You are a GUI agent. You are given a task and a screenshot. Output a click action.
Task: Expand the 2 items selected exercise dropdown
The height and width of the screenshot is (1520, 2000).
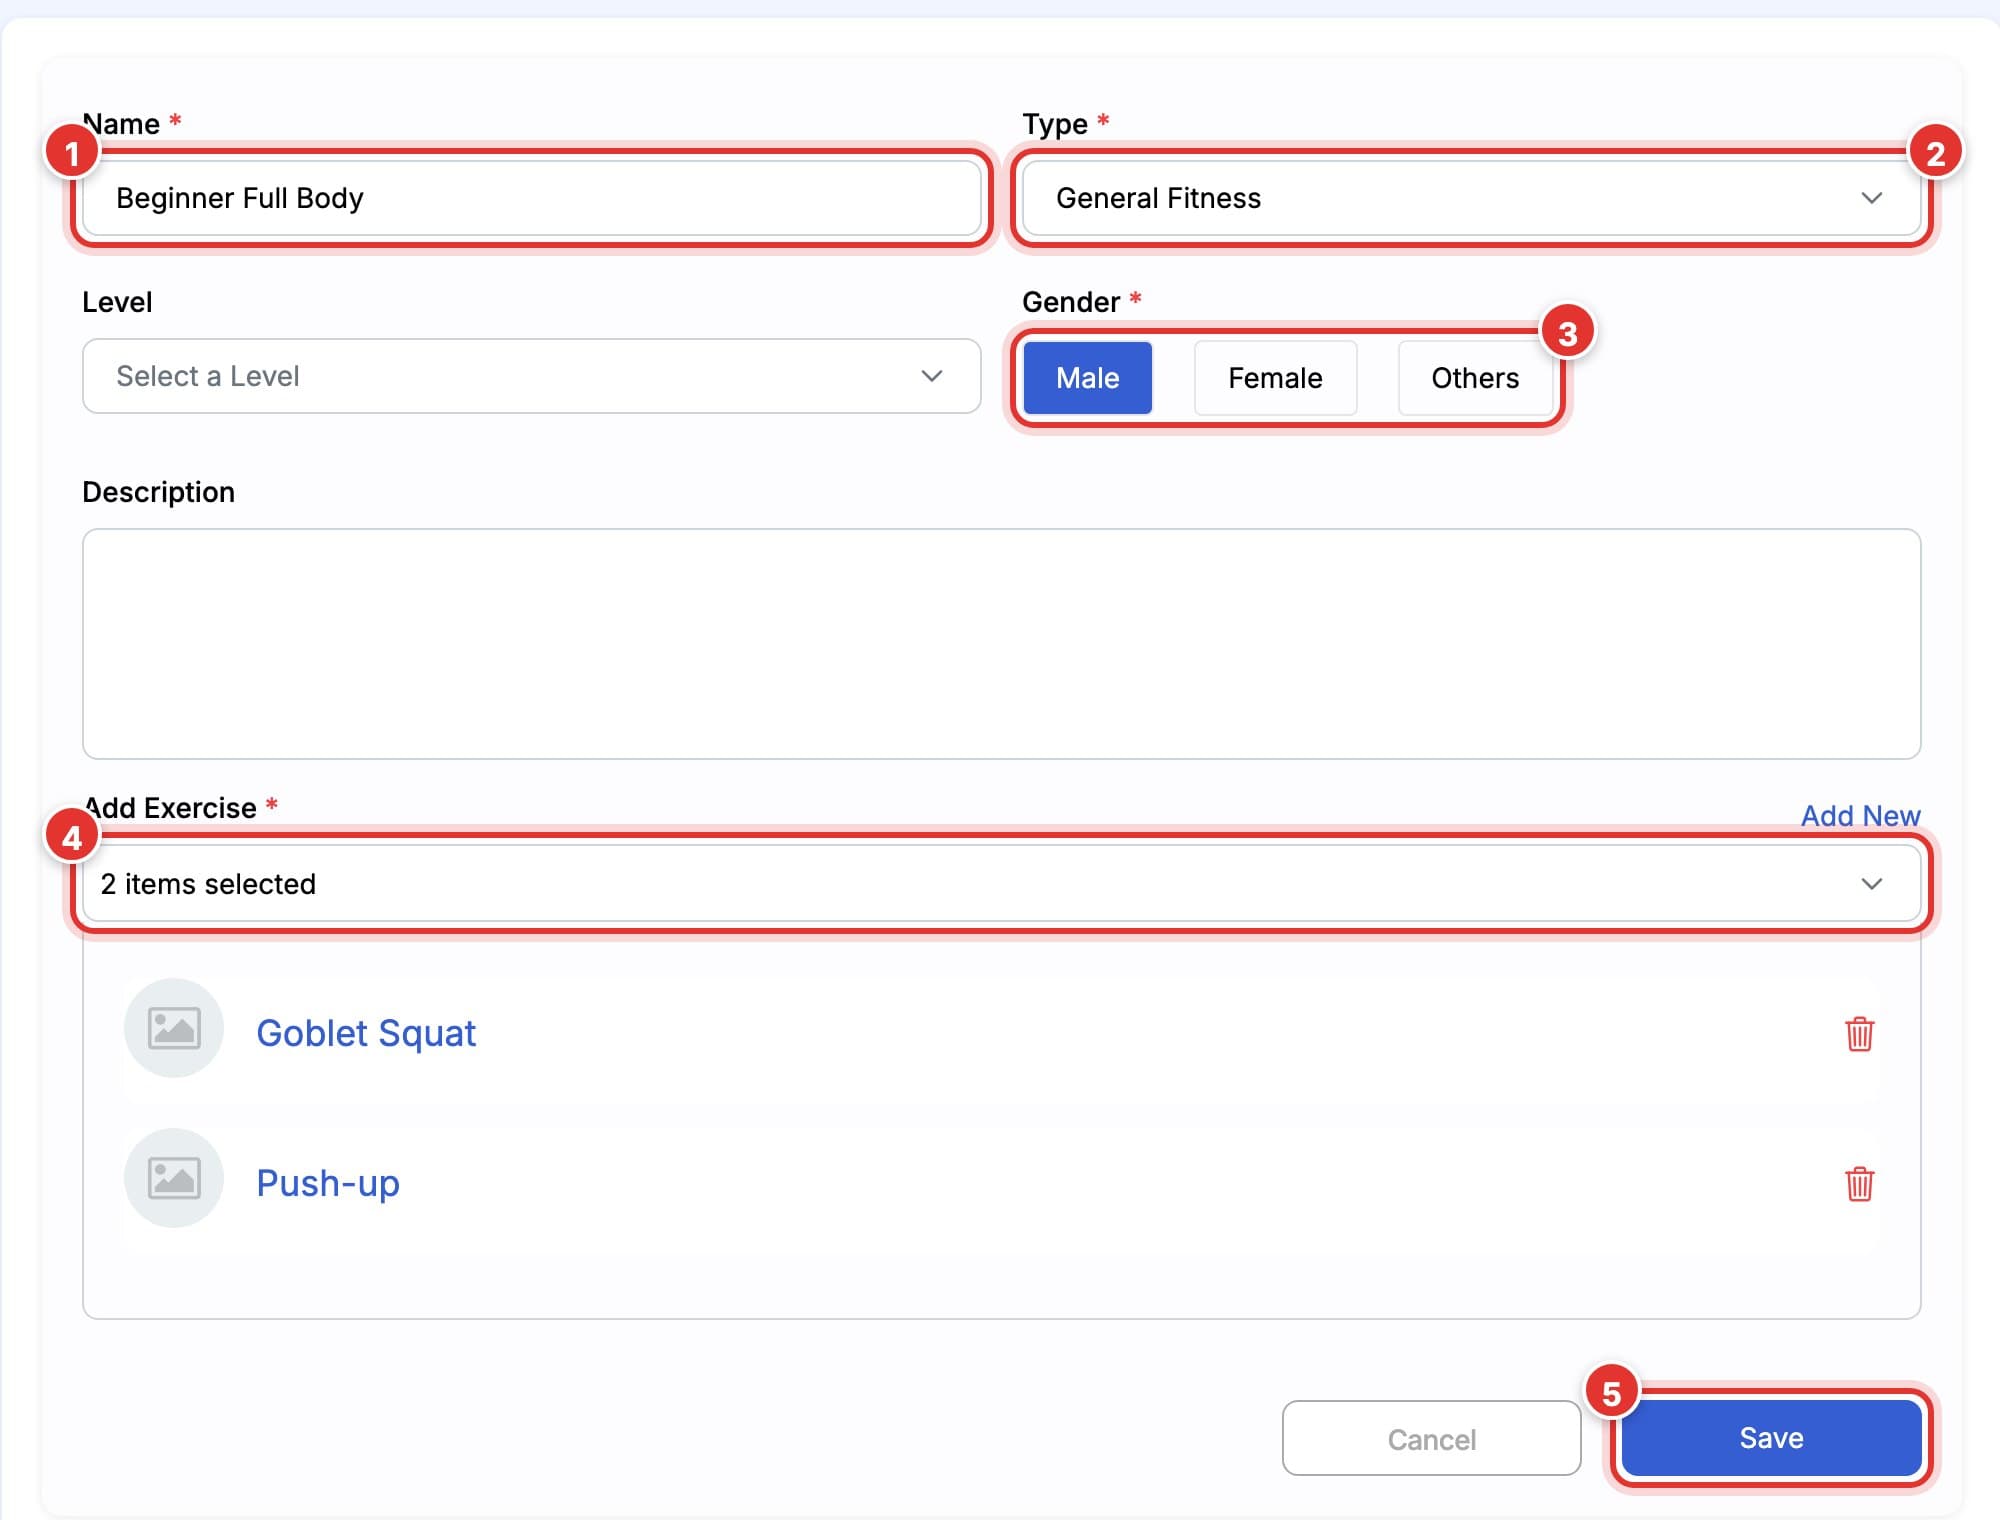pos(1001,884)
